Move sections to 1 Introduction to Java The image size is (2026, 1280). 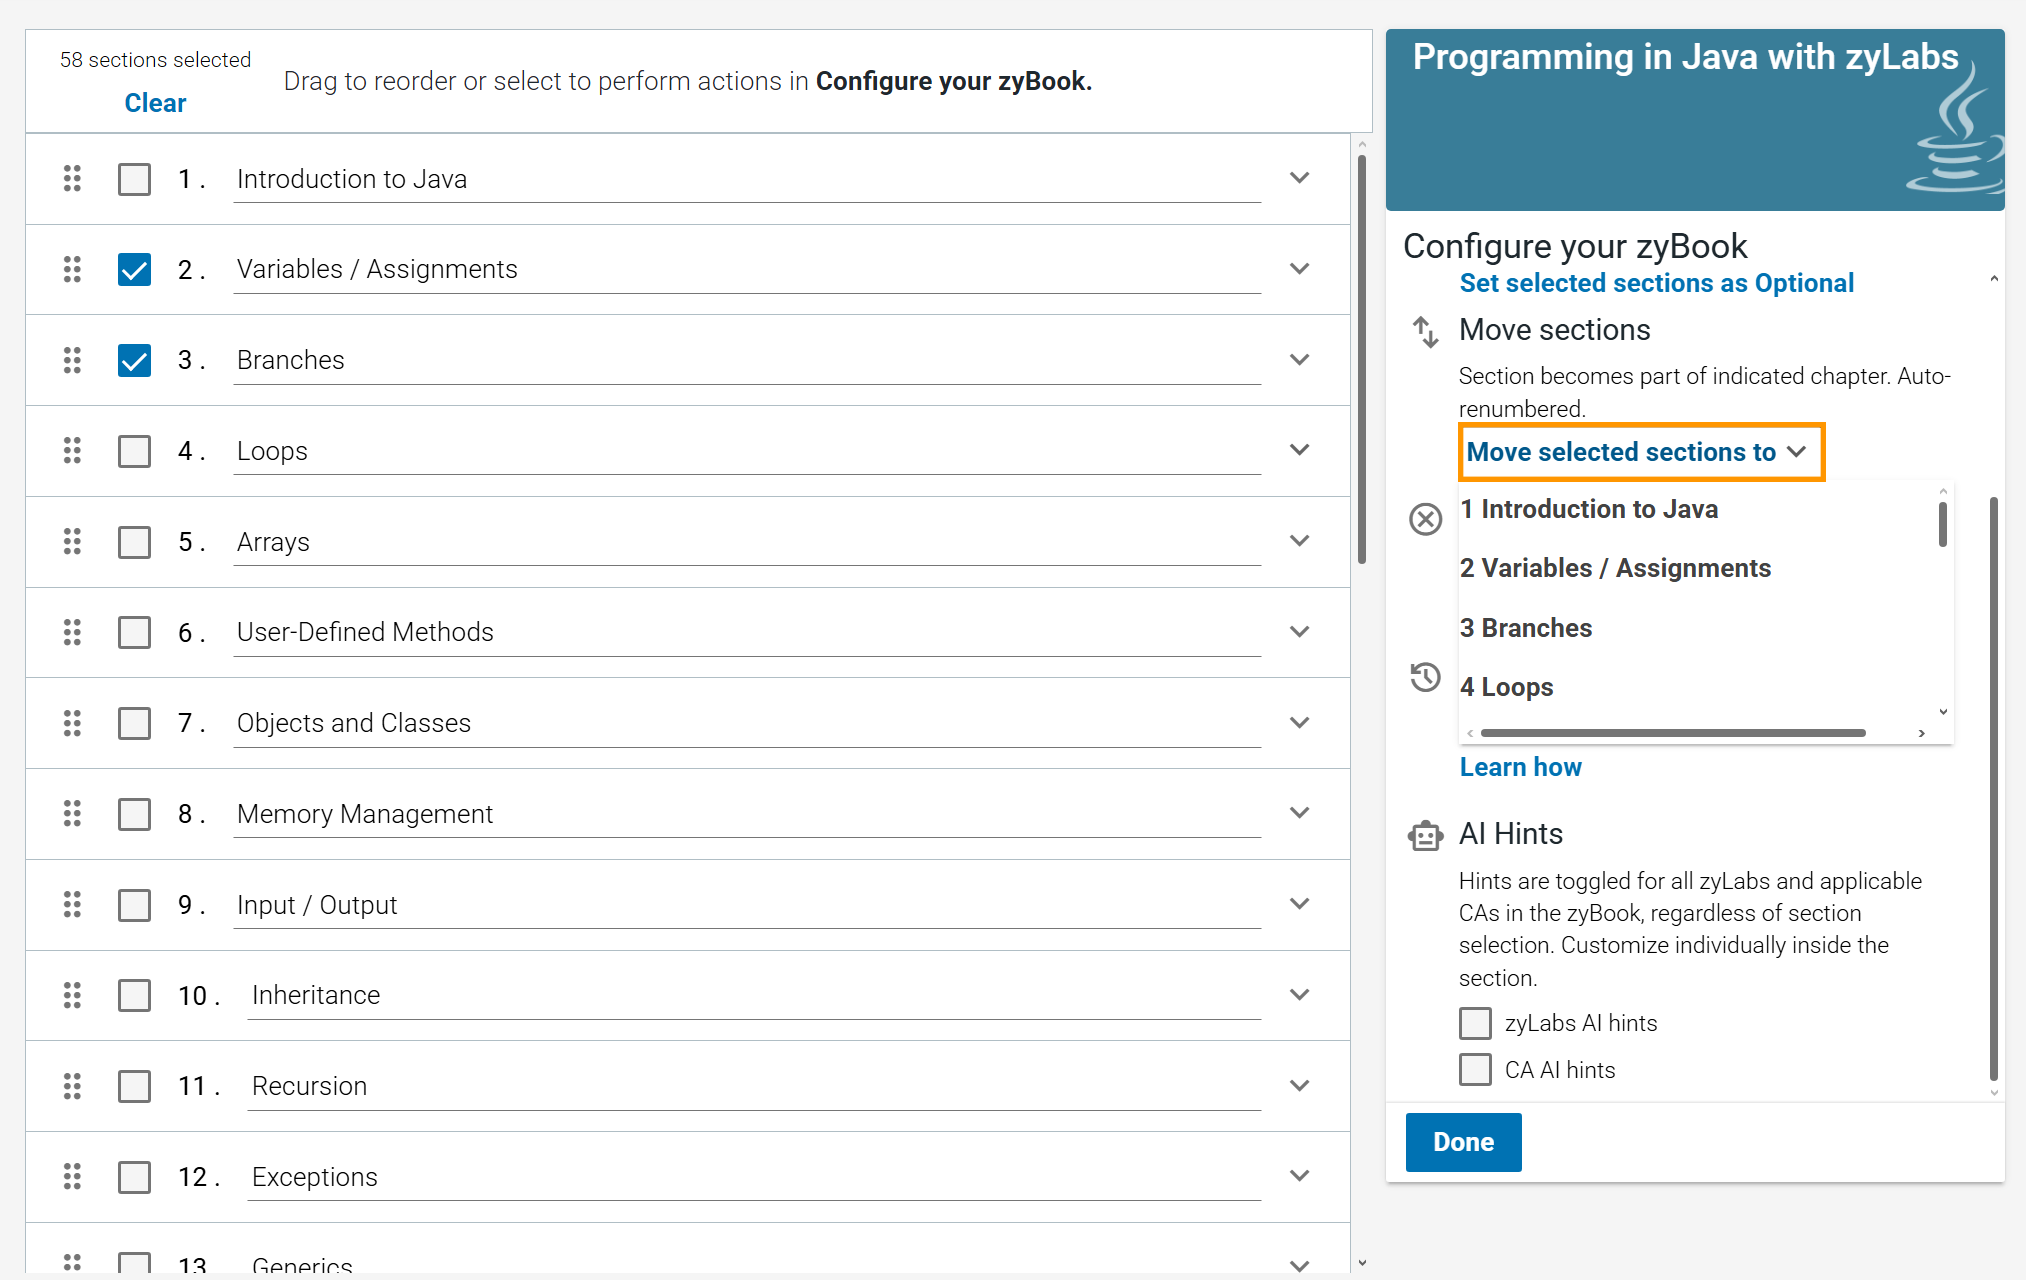click(x=1589, y=509)
